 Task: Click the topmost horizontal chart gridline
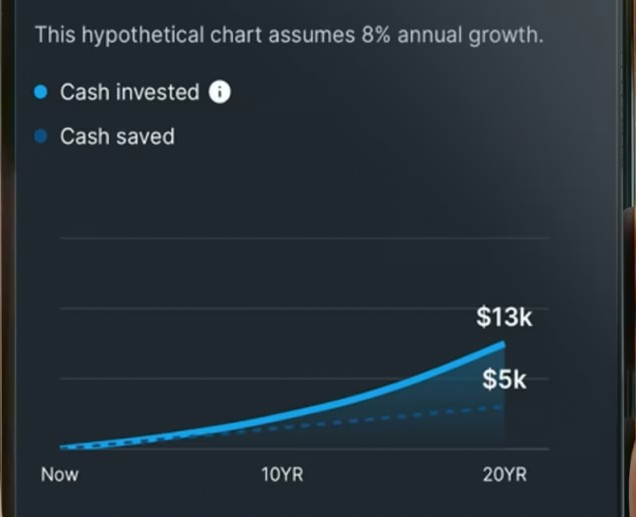click(300, 239)
